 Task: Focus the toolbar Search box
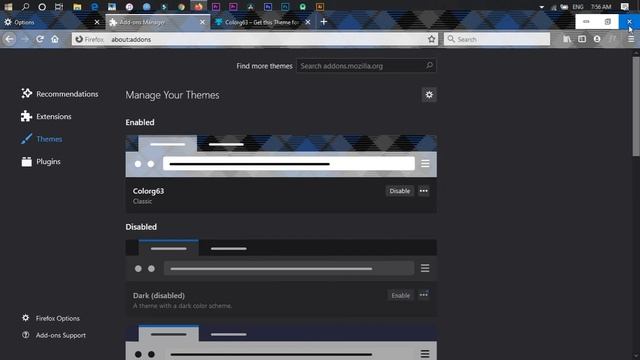497,39
